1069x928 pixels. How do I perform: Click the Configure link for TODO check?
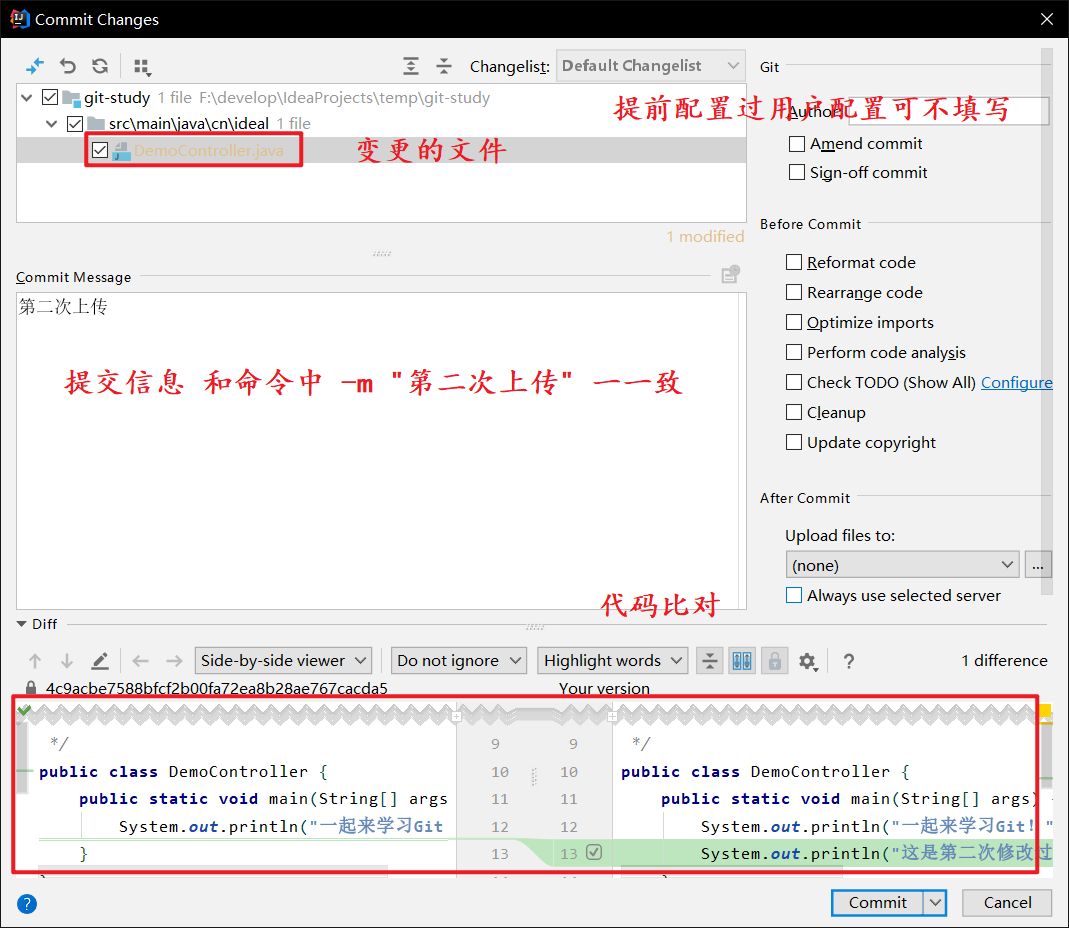tap(1017, 382)
